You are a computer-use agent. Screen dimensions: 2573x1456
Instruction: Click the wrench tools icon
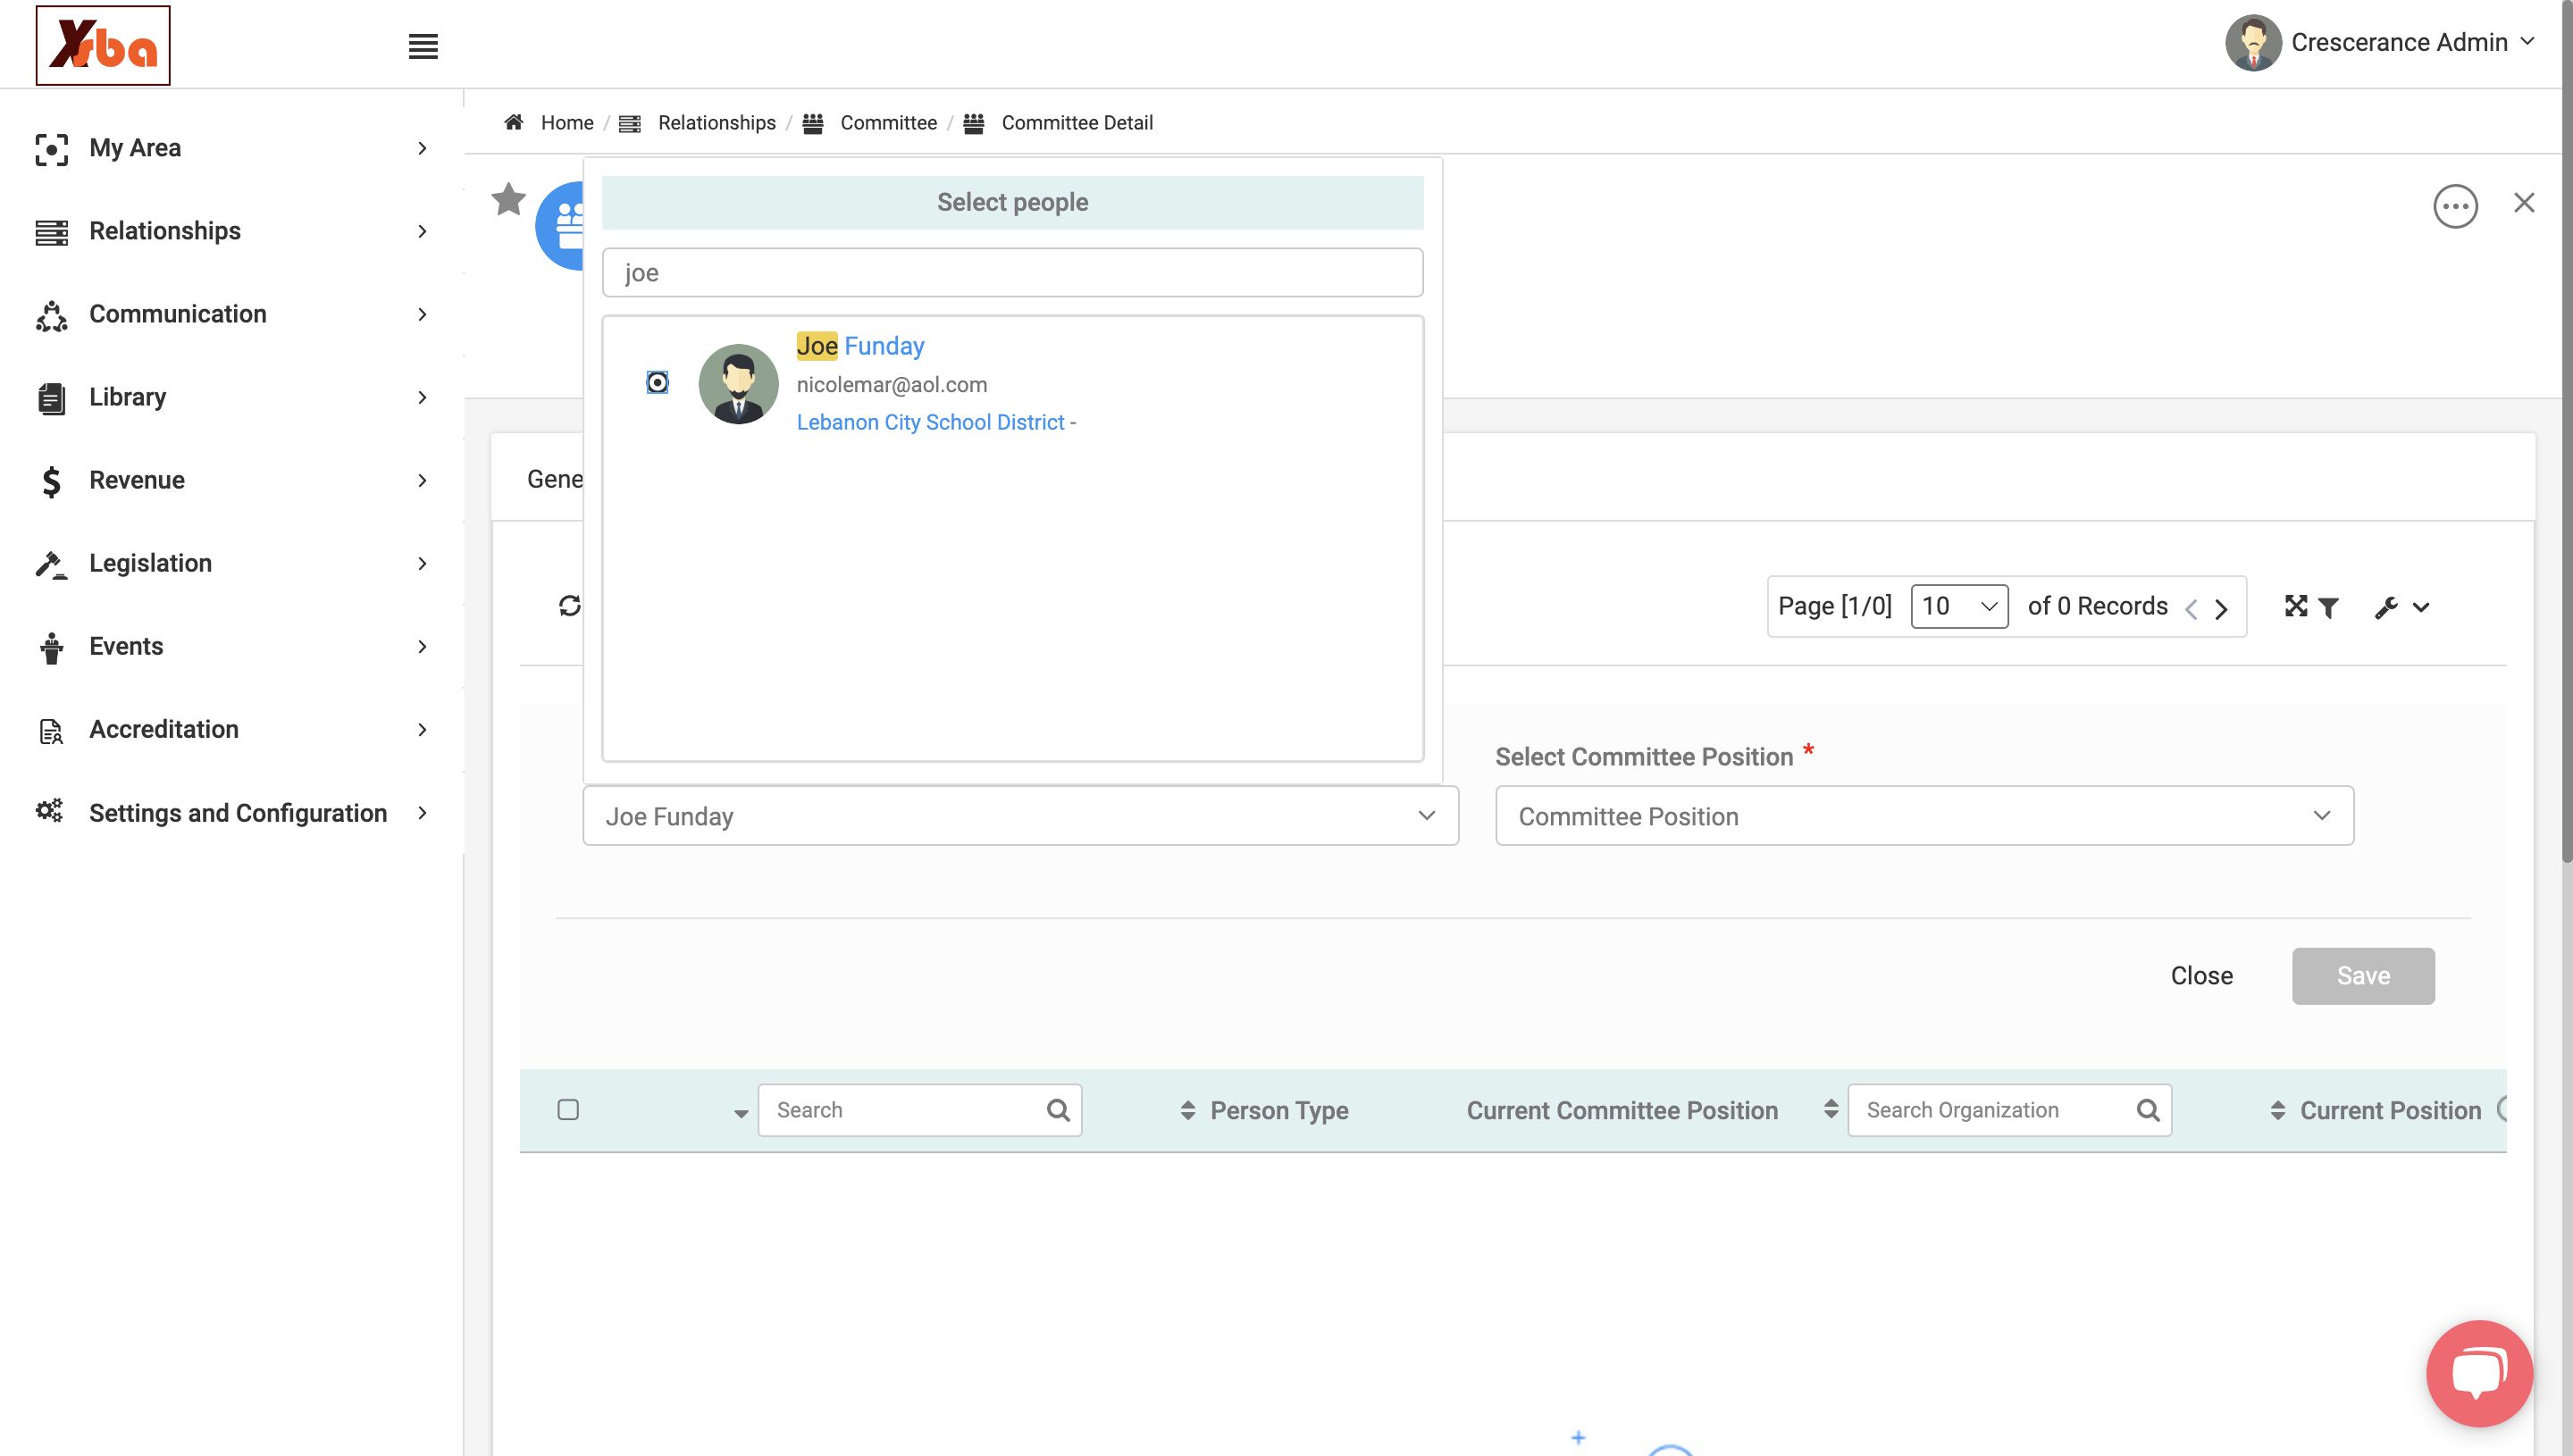pyautogui.click(x=2386, y=607)
